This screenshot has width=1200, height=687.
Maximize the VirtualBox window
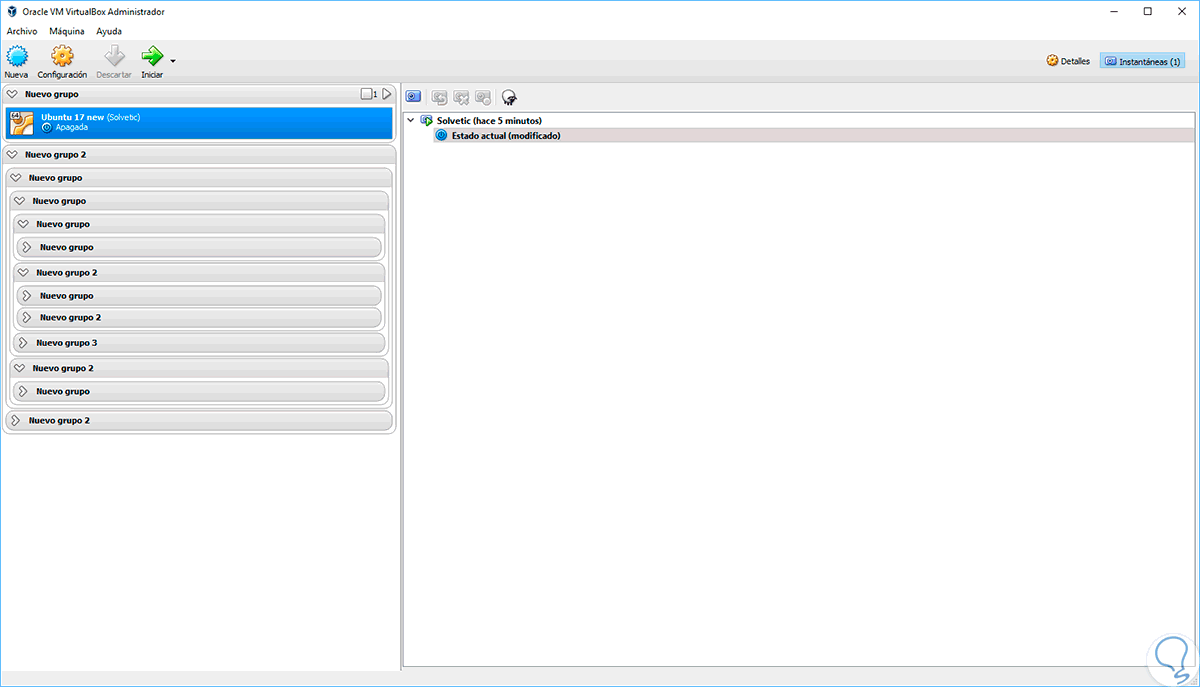[x=1147, y=11]
